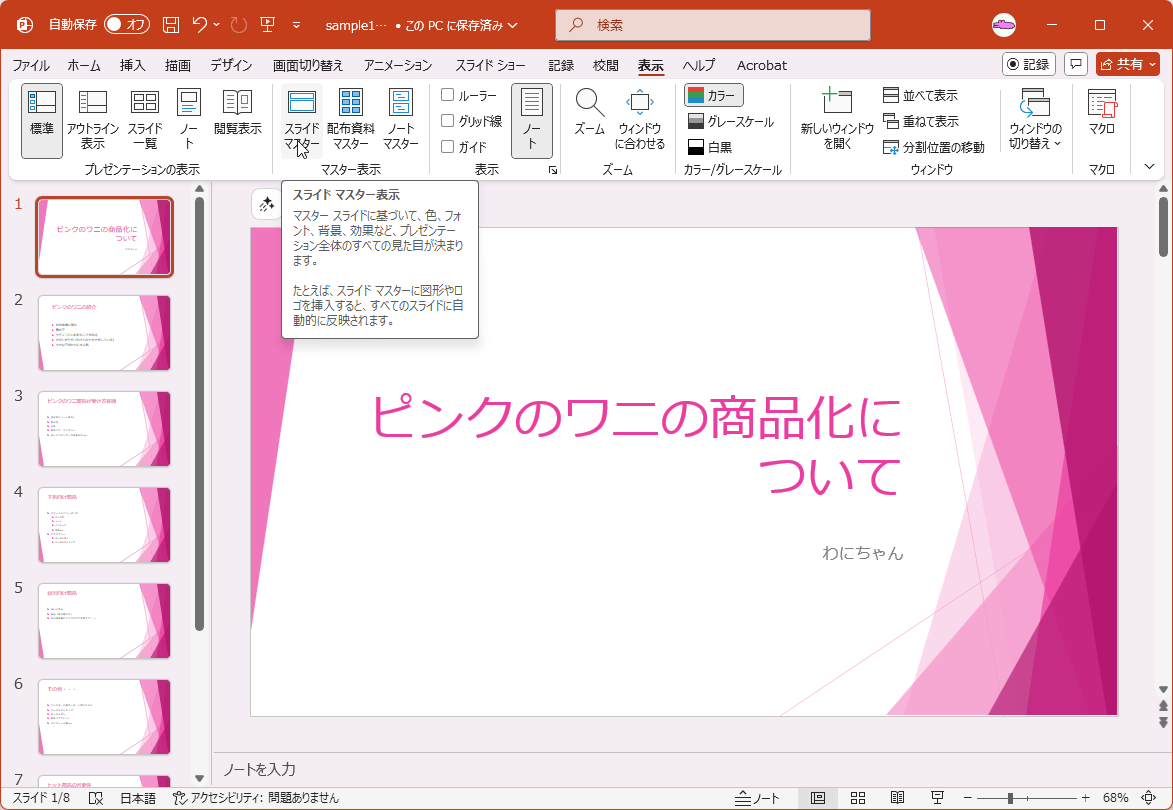Select slide 6 thumbnail

[104, 717]
